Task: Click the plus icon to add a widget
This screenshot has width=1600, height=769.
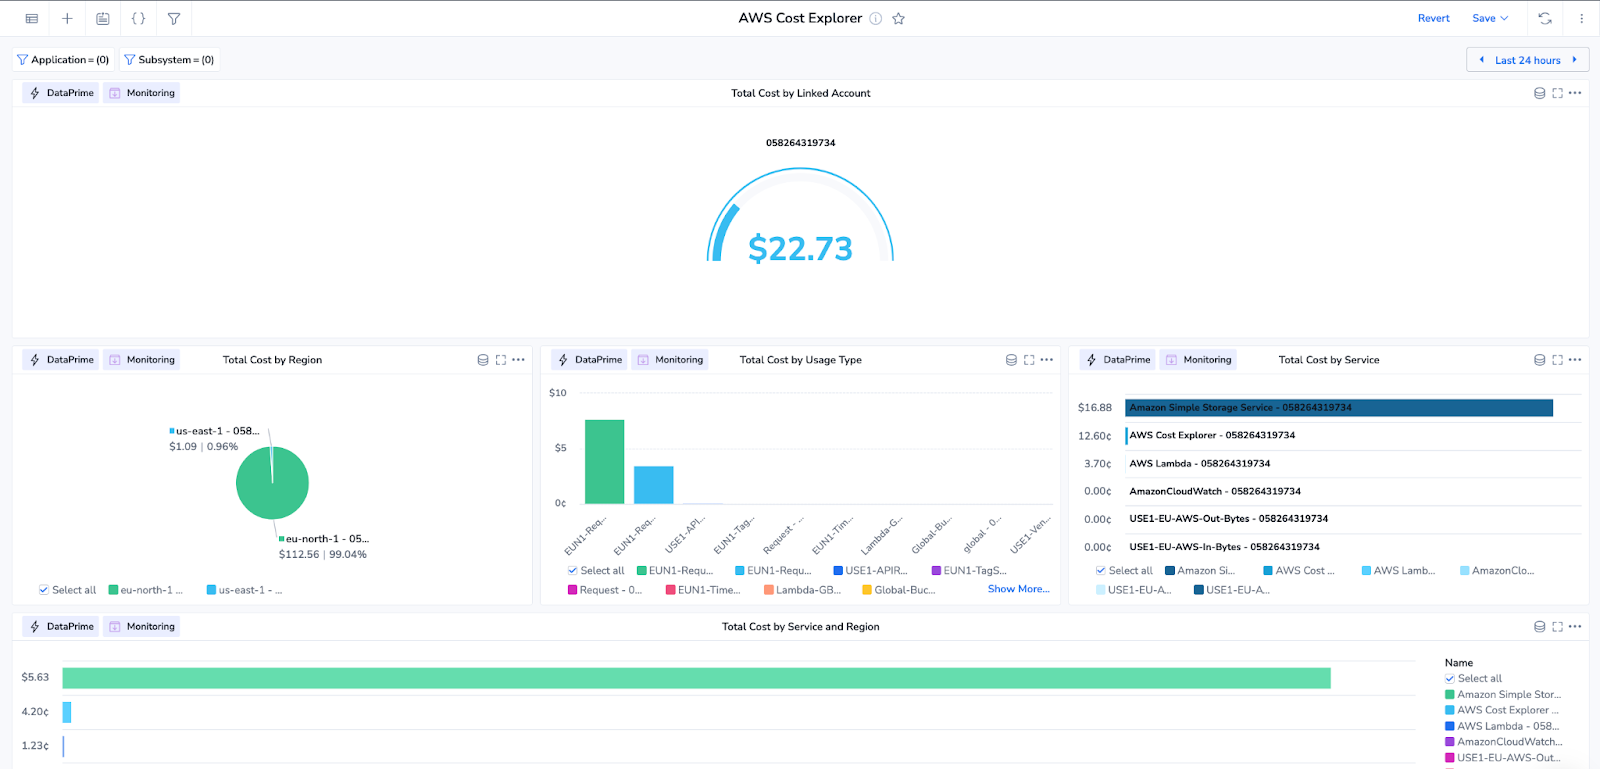Action: tap(67, 18)
